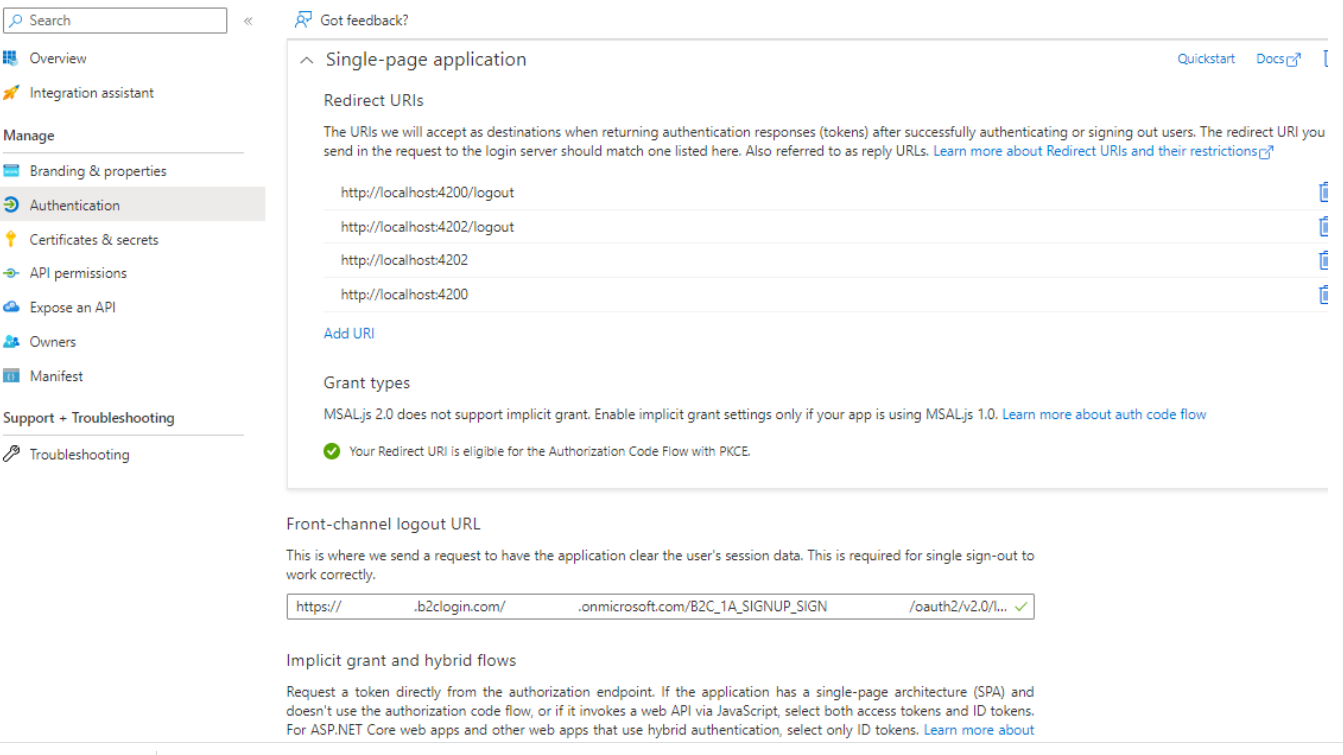Remove the localhost:4202 redirect URI

pyautogui.click(x=1325, y=260)
